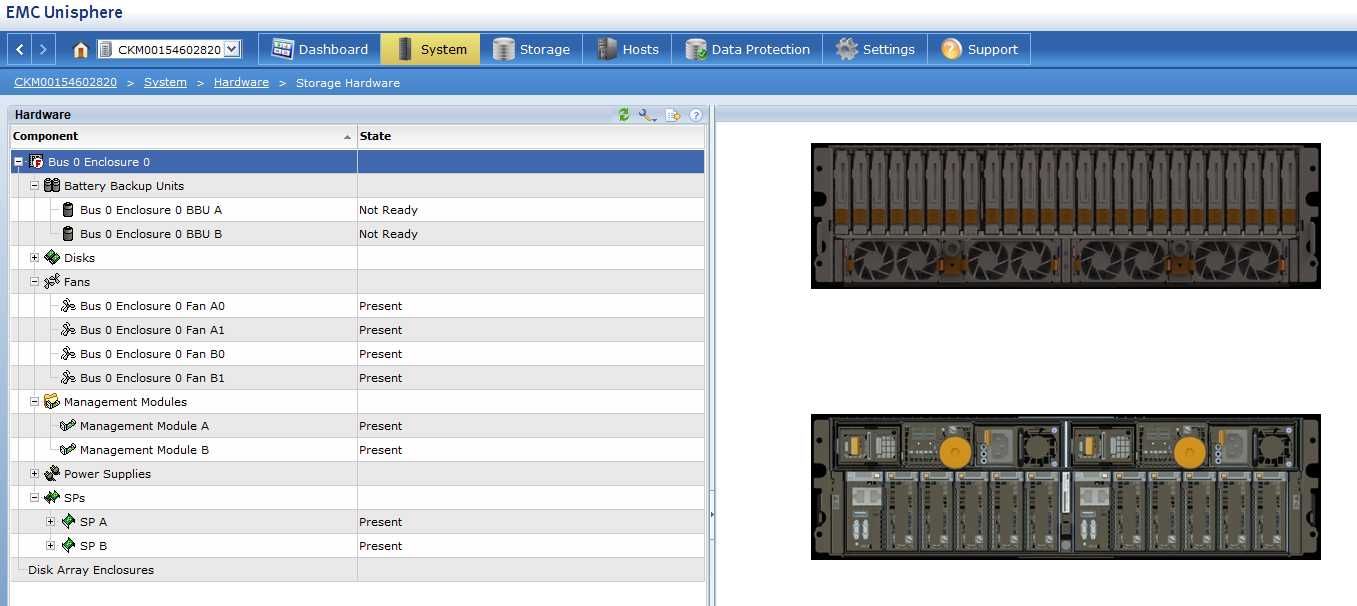Sort by the Component column header
The height and width of the screenshot is (606, 1357).
point(183,136)
